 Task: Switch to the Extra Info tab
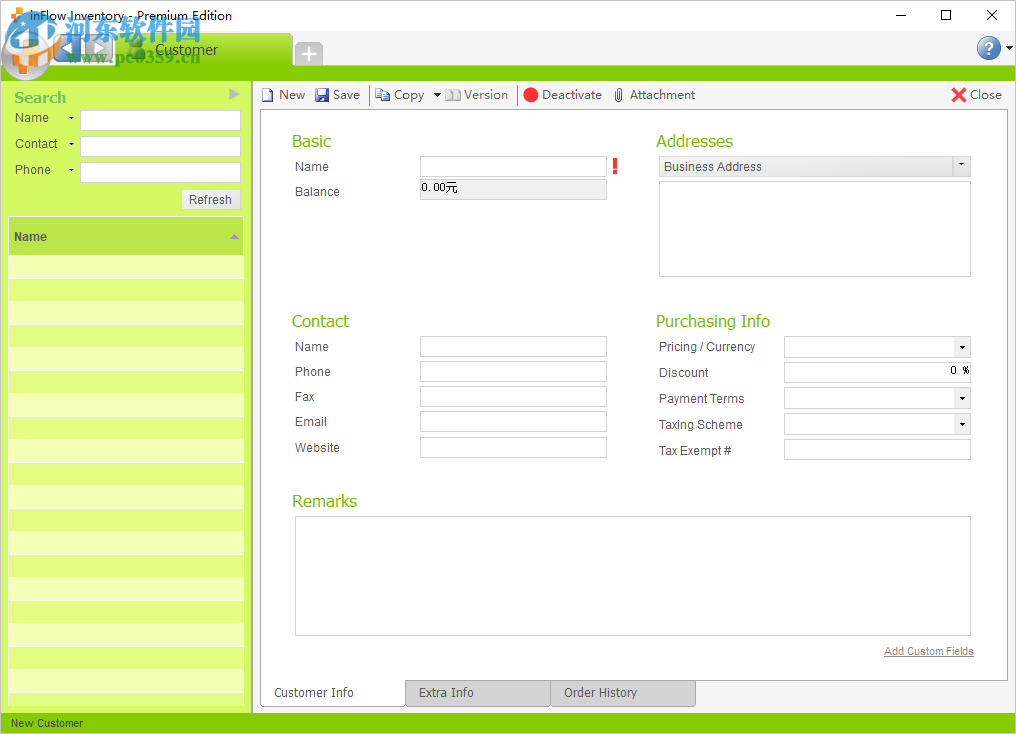(x=478, y=693)
